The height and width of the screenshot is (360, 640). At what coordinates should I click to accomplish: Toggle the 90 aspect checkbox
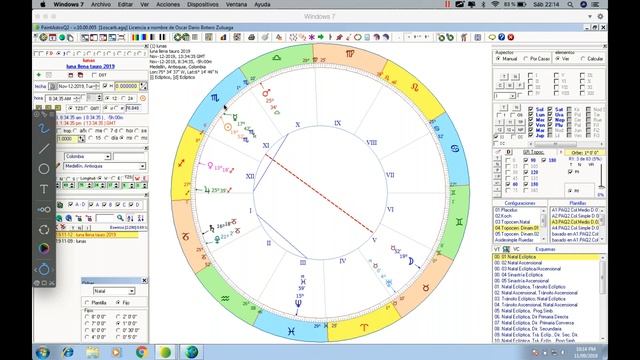click(x=526, y=160)
